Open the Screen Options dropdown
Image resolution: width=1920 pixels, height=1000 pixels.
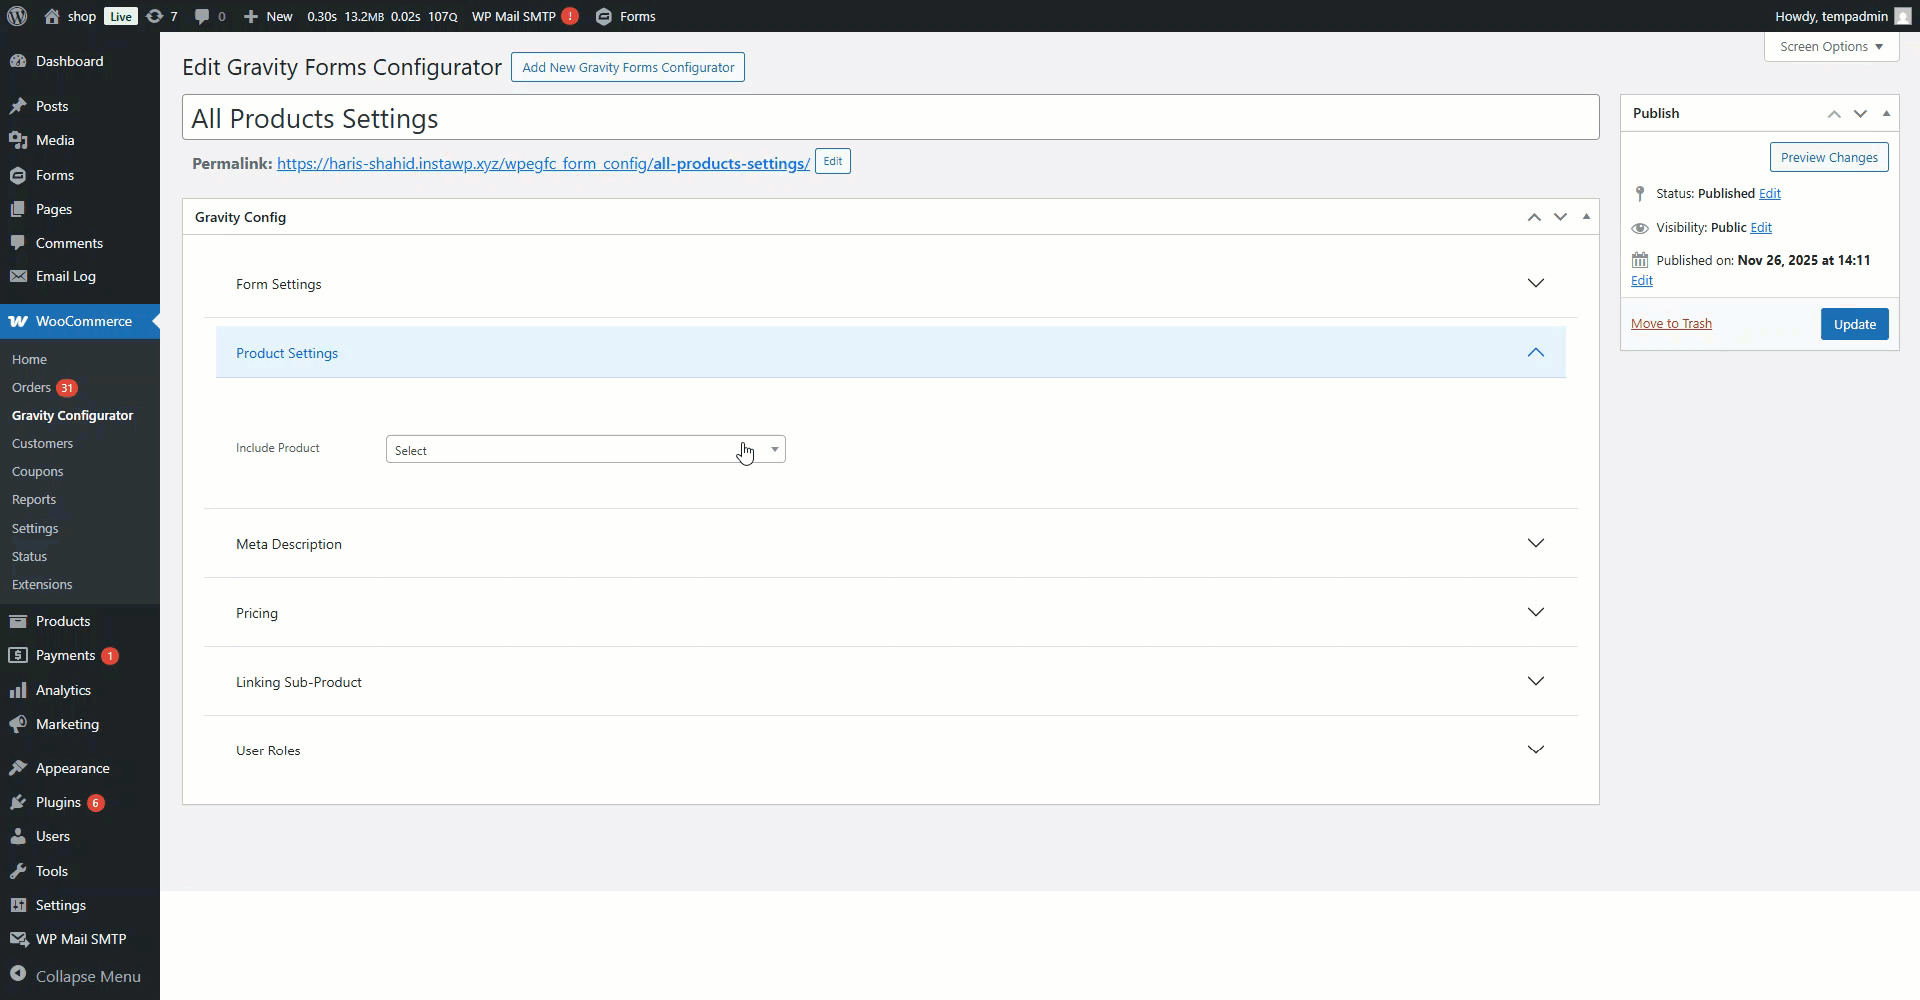tap(1831, 46)
